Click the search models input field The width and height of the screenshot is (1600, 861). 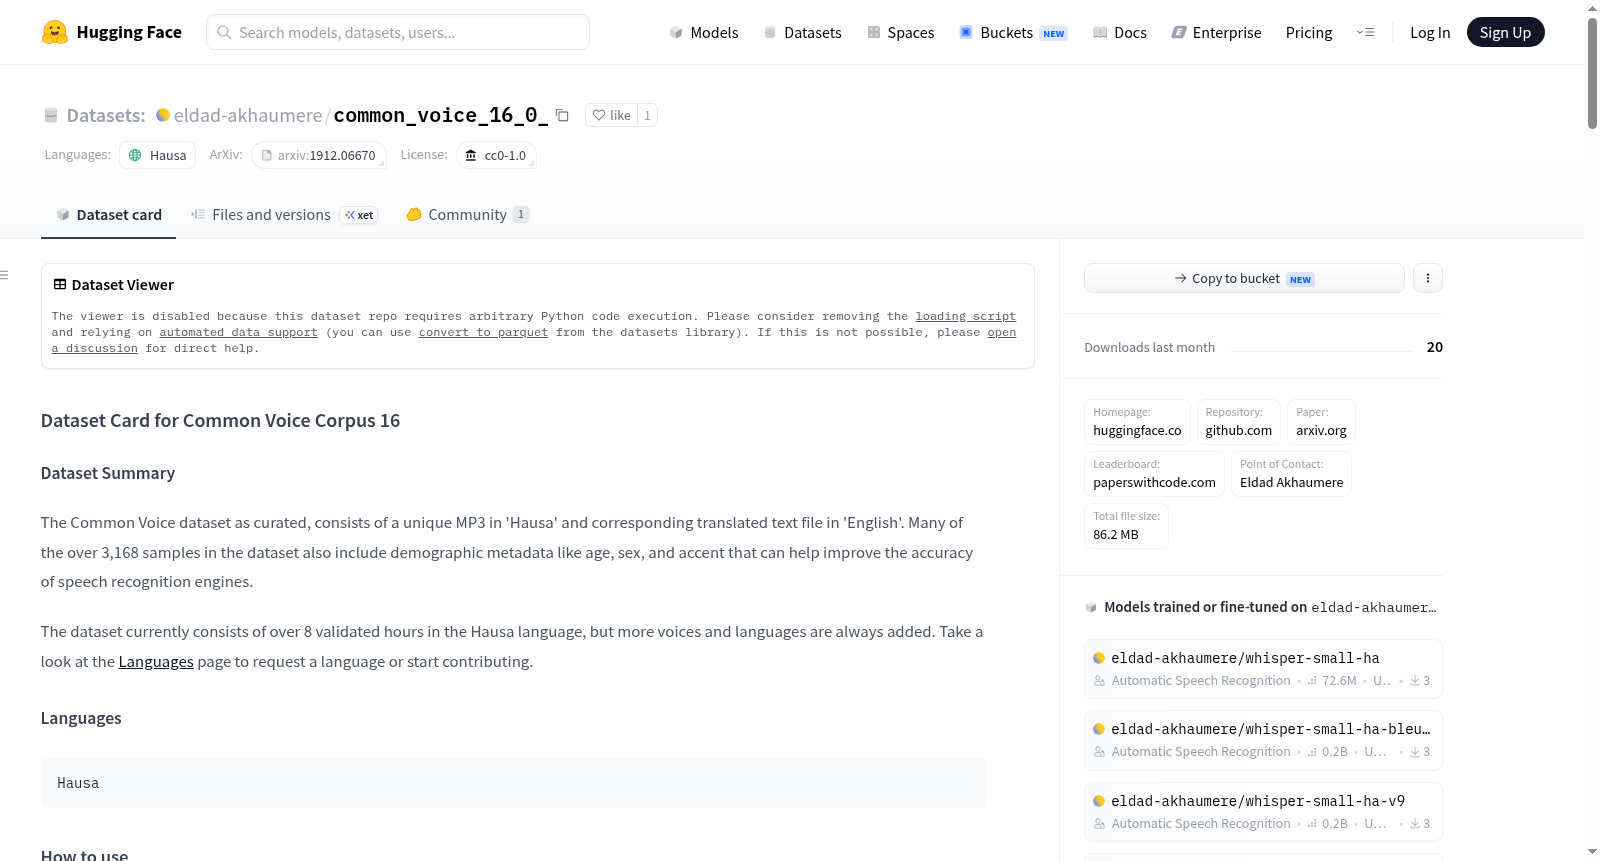[x=398, y=32]
